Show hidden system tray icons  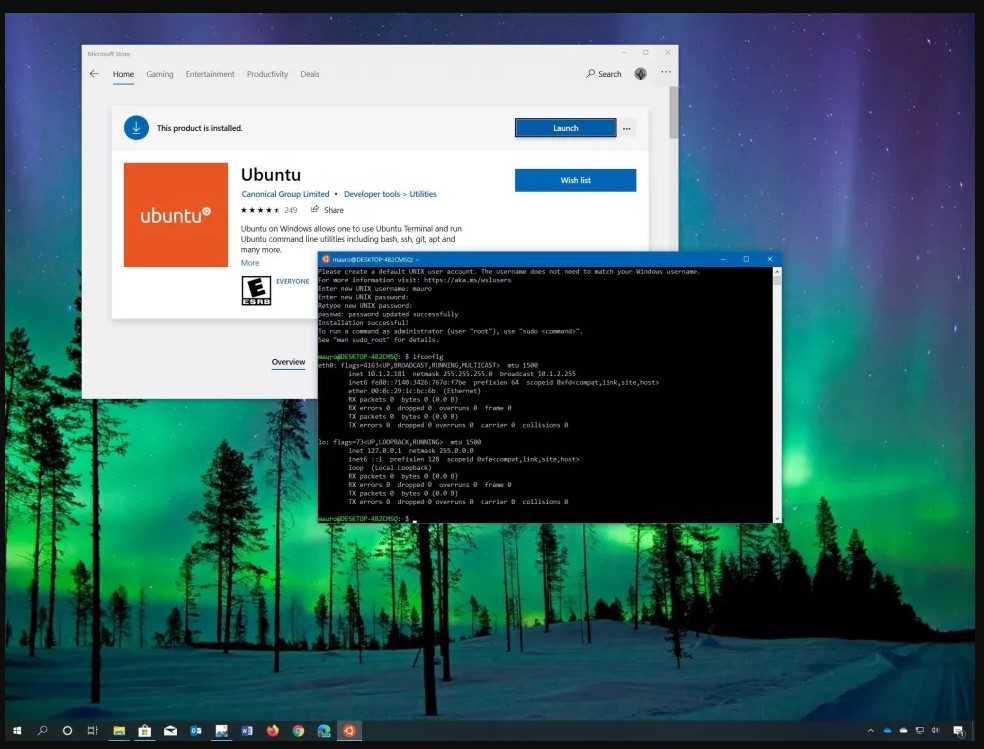coord(870,731)
